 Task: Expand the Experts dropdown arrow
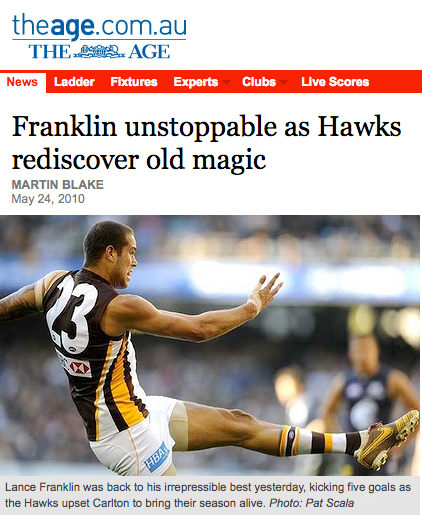[x=226, y=82]
